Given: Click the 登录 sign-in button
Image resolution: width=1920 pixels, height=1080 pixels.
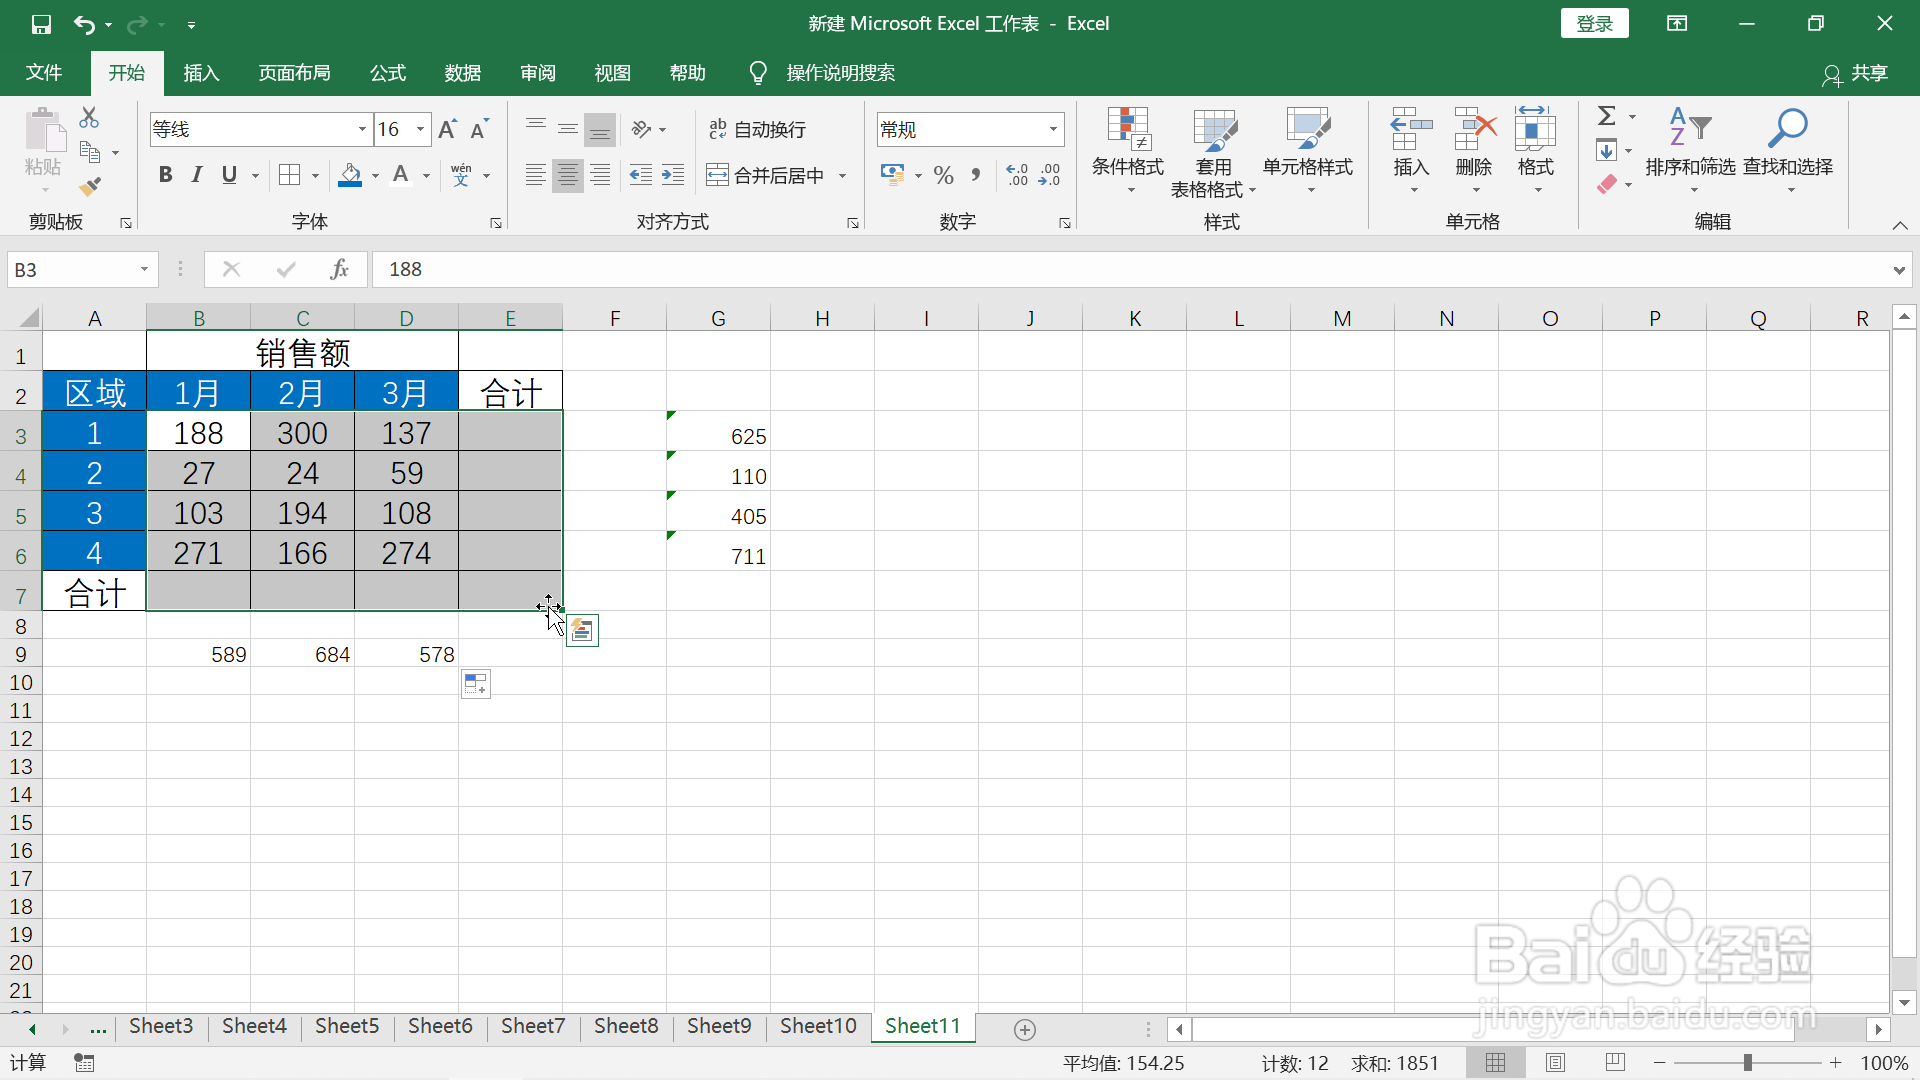Looking at the screenshot, I should (x=1594, y=23).
